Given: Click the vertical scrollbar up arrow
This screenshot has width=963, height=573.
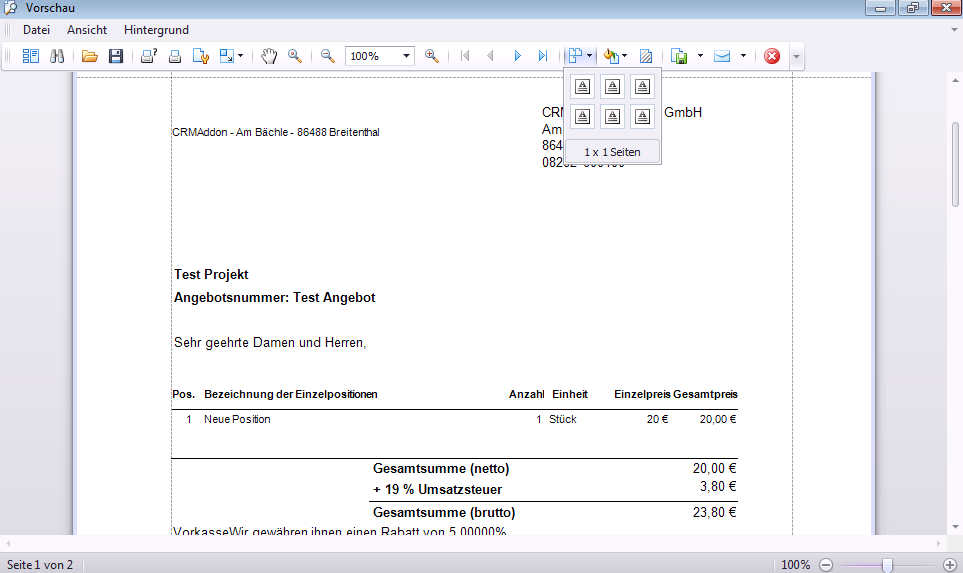Looking at the screenshot, I should tap(955, 80).
